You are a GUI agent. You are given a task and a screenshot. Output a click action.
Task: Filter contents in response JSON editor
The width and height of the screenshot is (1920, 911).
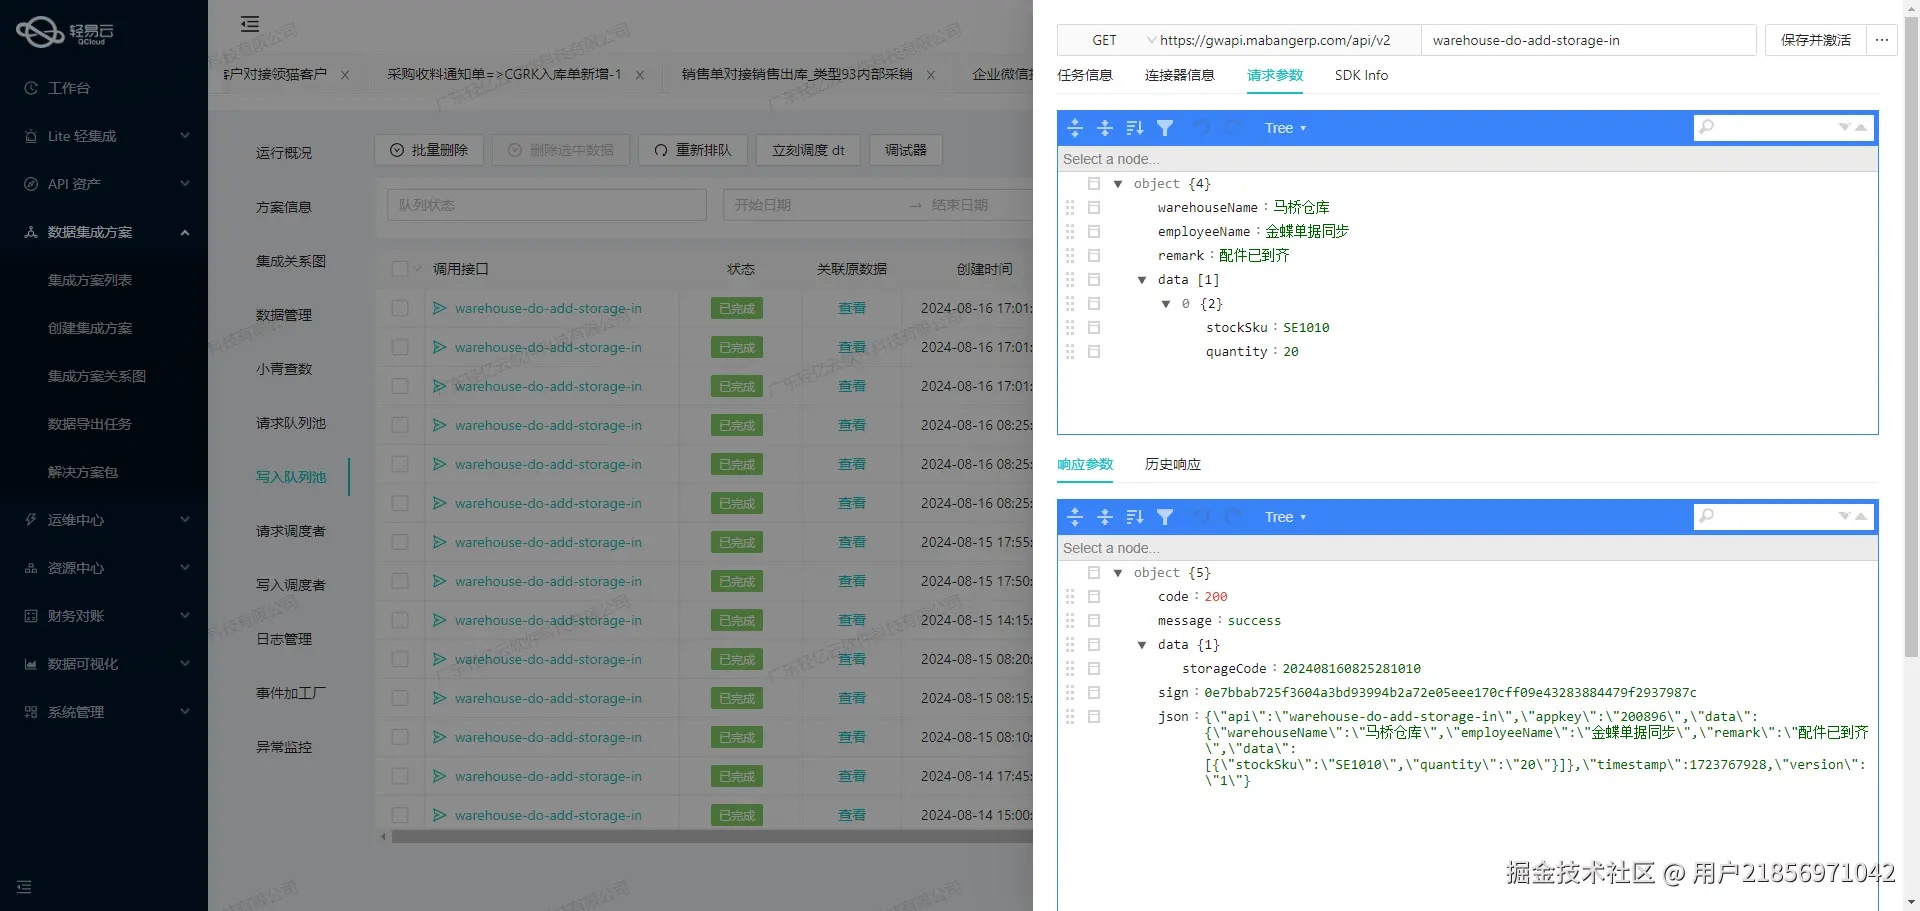point(1165,517)
